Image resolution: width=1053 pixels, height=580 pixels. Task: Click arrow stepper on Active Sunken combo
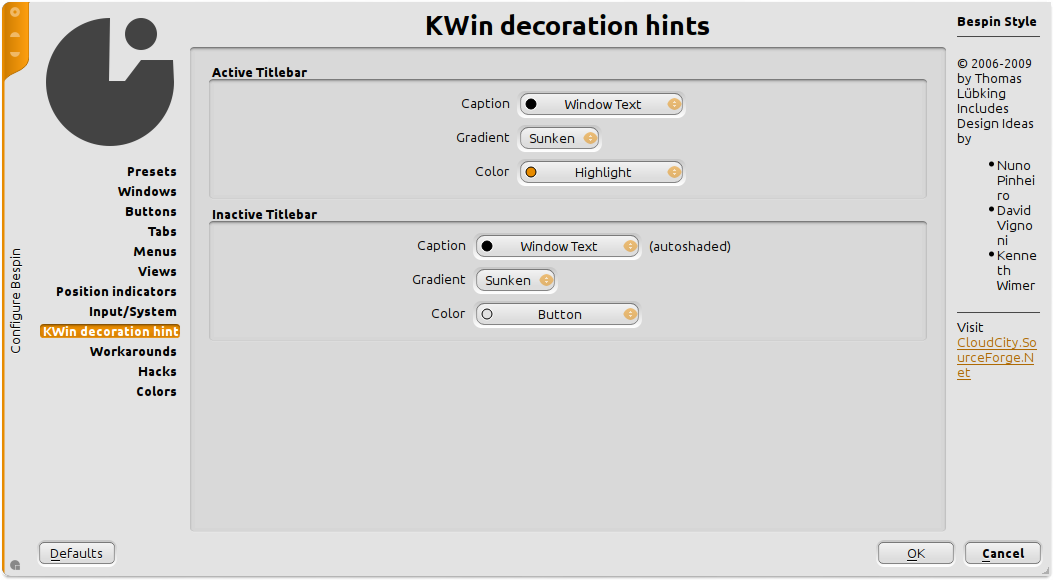coord(590,138)
